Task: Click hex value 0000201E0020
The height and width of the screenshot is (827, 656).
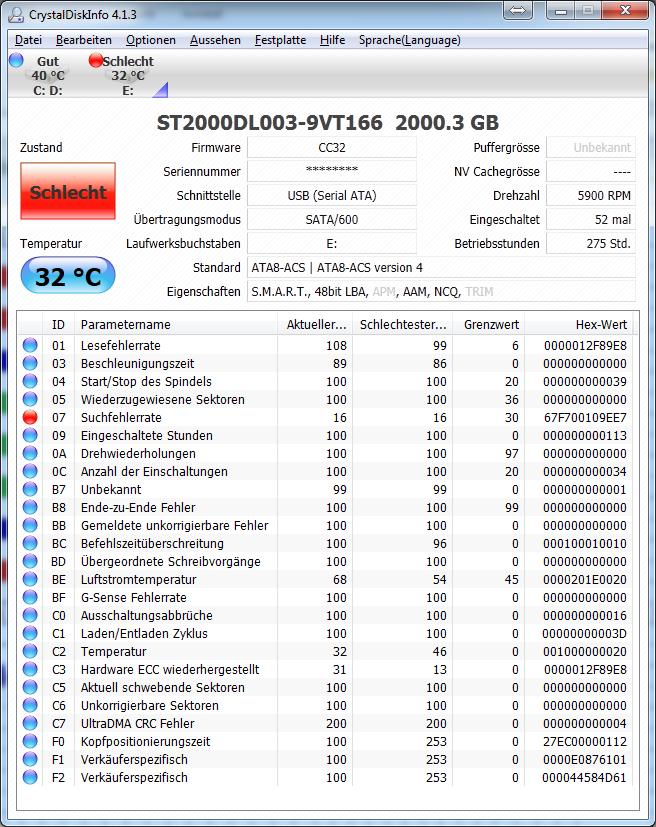Action: (x=585, y=580)
